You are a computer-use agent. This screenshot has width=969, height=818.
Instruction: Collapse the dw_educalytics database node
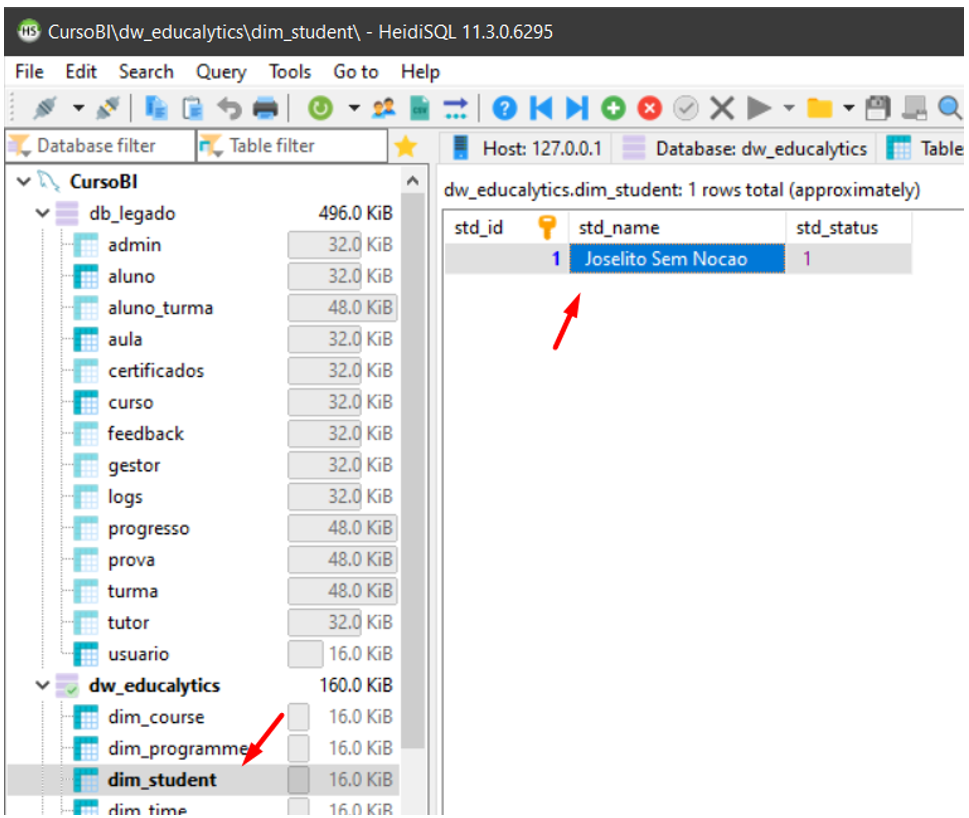point(42,685)
